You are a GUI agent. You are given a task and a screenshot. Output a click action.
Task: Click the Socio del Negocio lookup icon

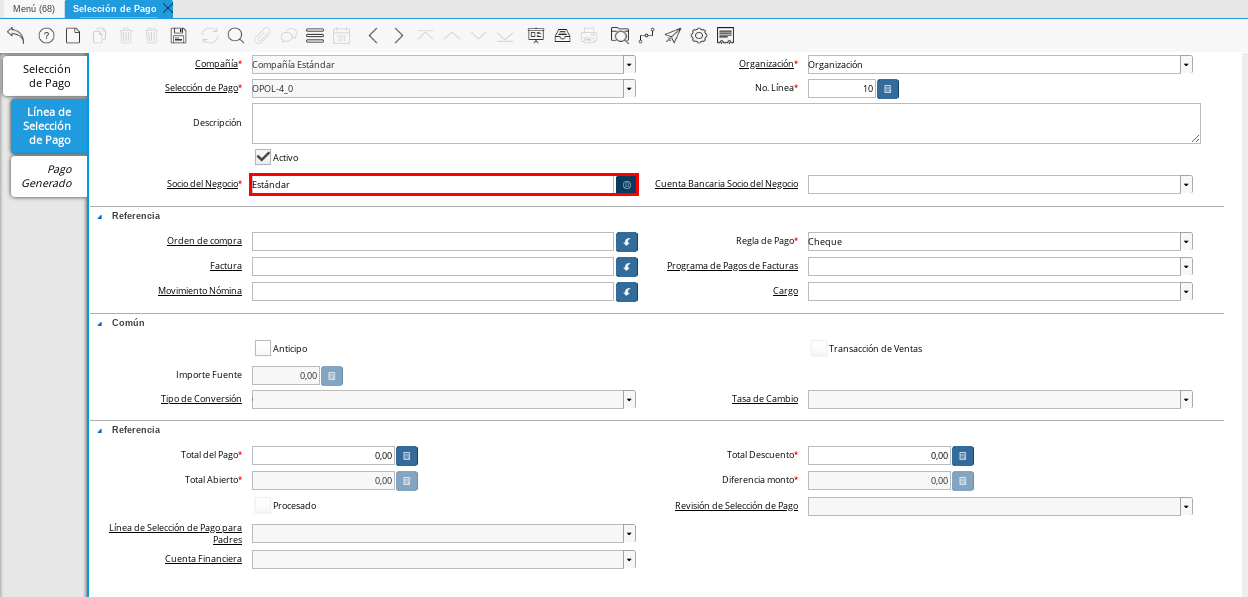tap(626, 185)
